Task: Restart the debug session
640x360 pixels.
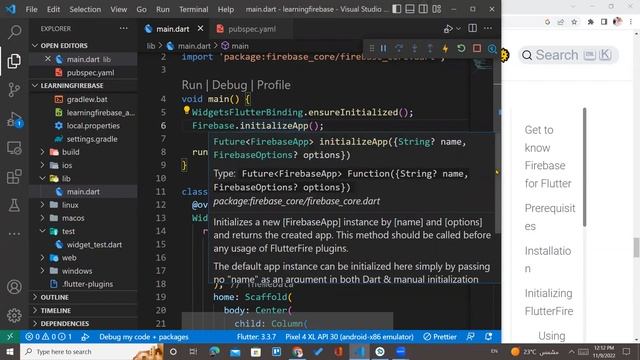Action: pos(461,49)
